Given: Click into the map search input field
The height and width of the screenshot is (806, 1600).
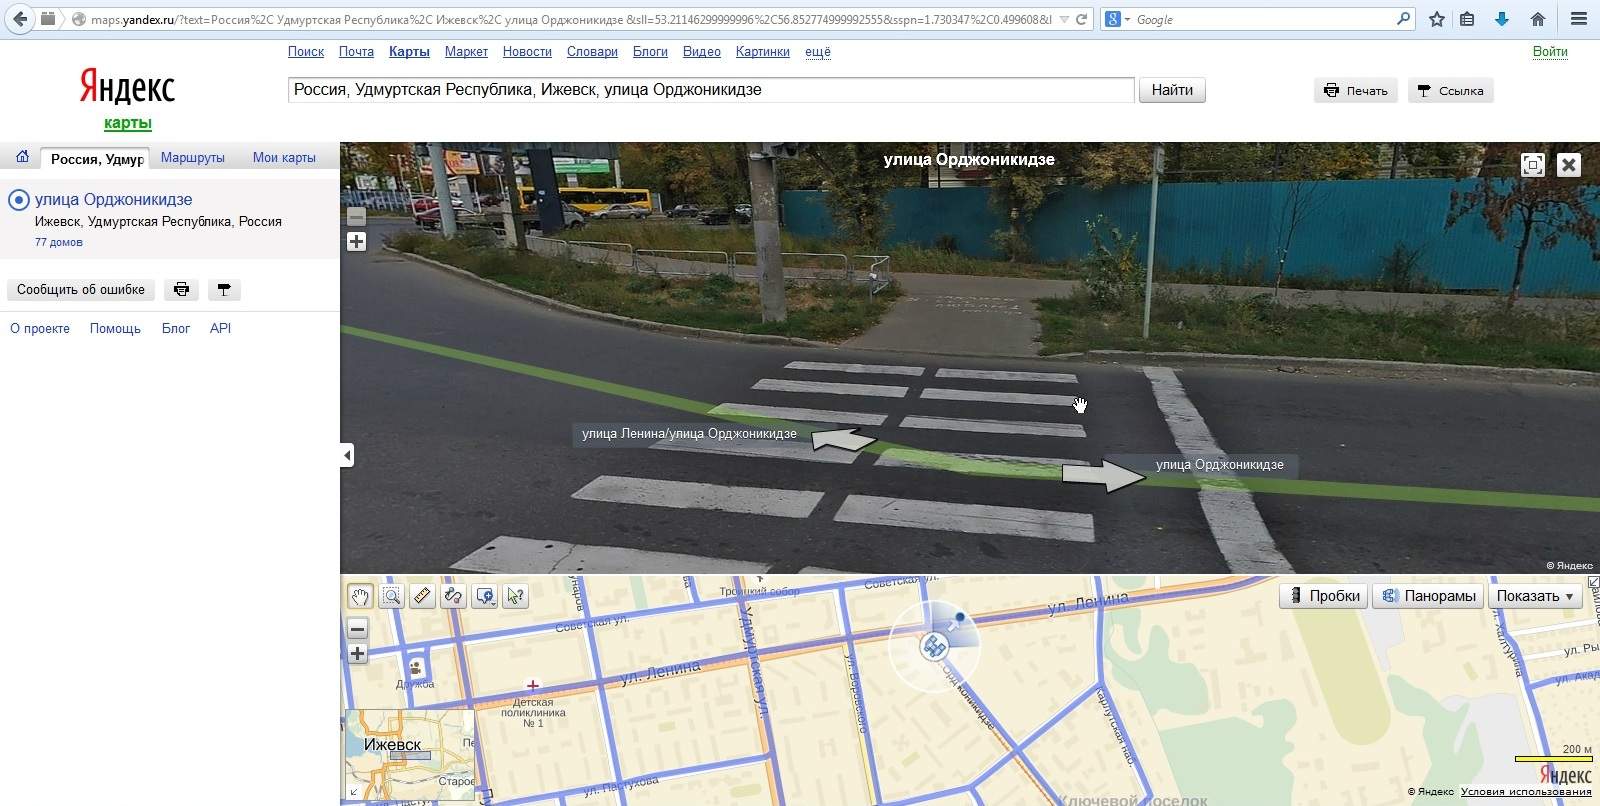Looking at the screenshot, I should tap(711, 90).
